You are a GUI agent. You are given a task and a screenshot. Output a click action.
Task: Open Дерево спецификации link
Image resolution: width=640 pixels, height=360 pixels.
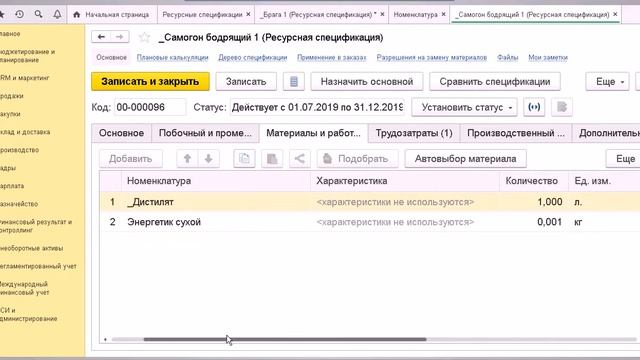253,58
